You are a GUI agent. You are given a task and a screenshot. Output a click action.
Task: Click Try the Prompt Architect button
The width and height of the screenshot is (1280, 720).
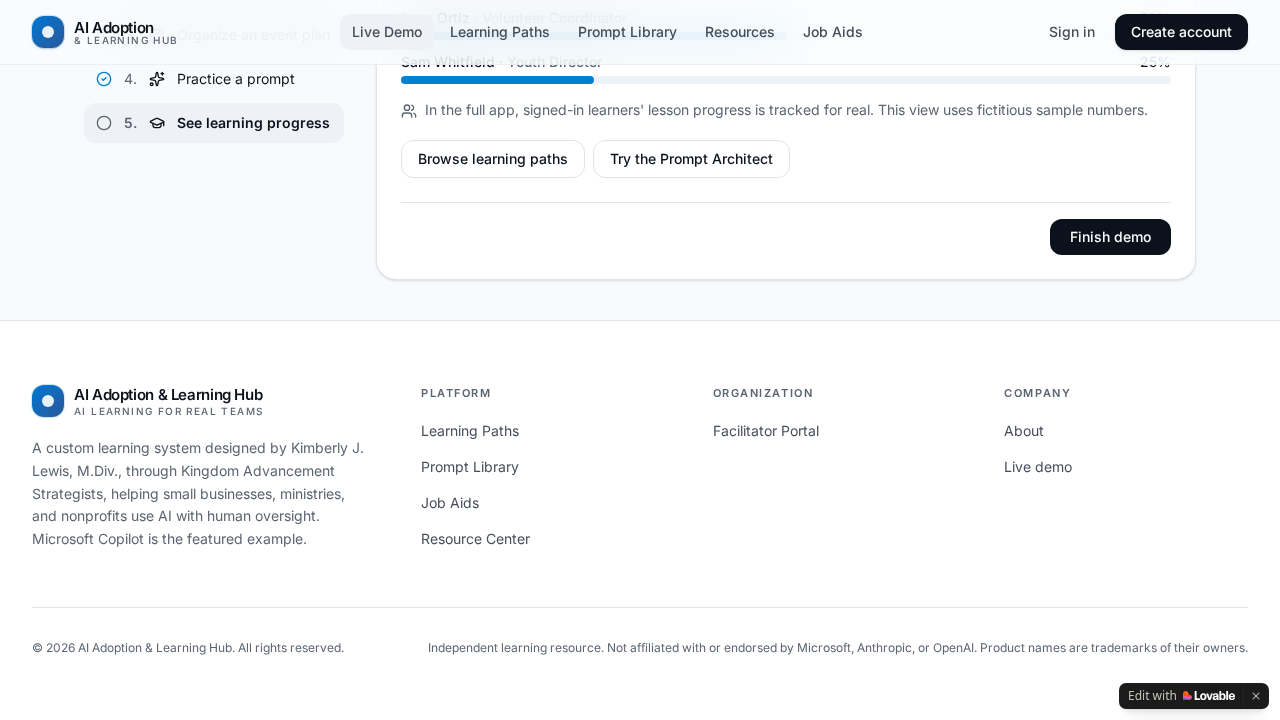coord(691,159)
